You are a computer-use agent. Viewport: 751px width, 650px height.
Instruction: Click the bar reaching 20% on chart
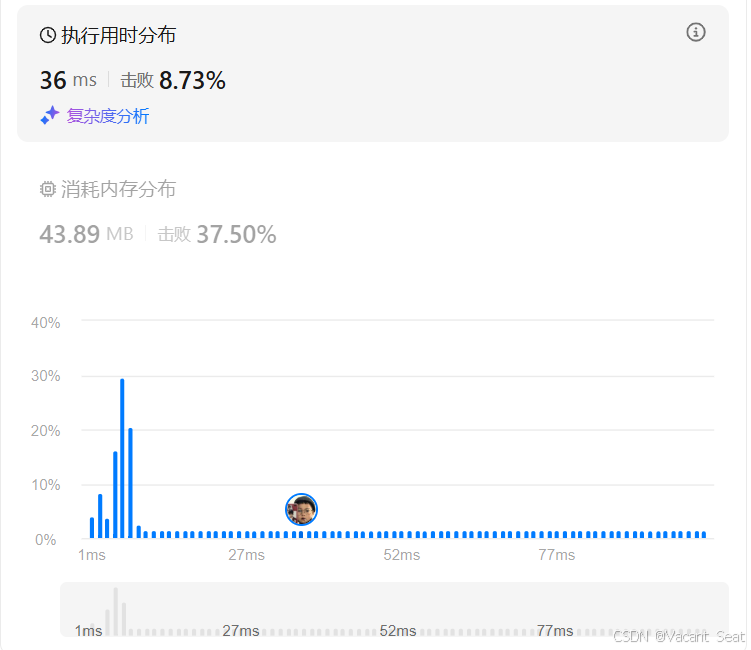pos(130,483)
